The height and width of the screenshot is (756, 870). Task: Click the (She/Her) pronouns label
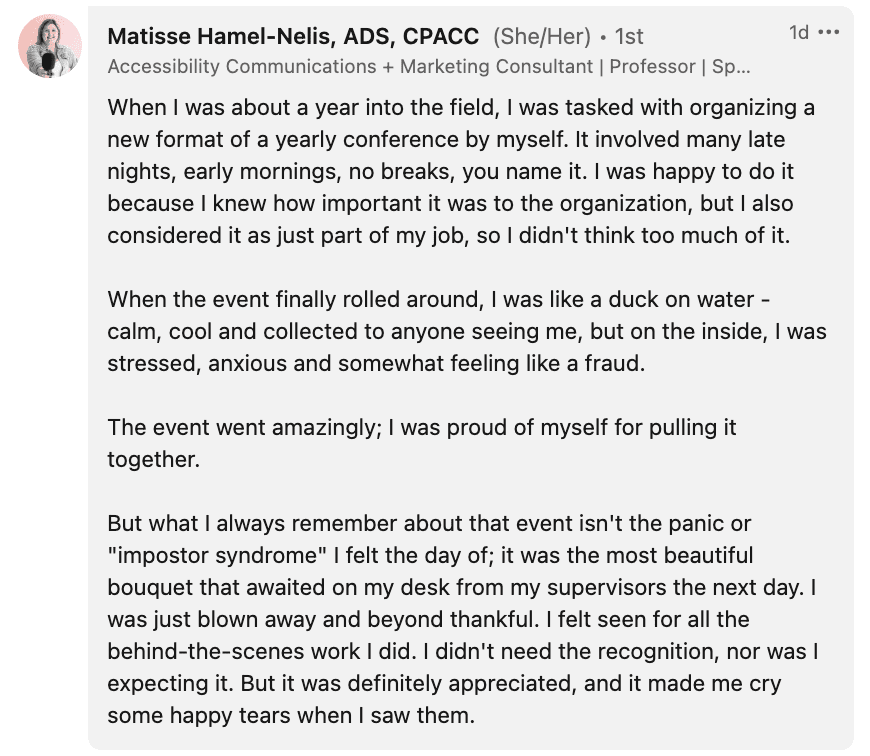coord(541,37)
